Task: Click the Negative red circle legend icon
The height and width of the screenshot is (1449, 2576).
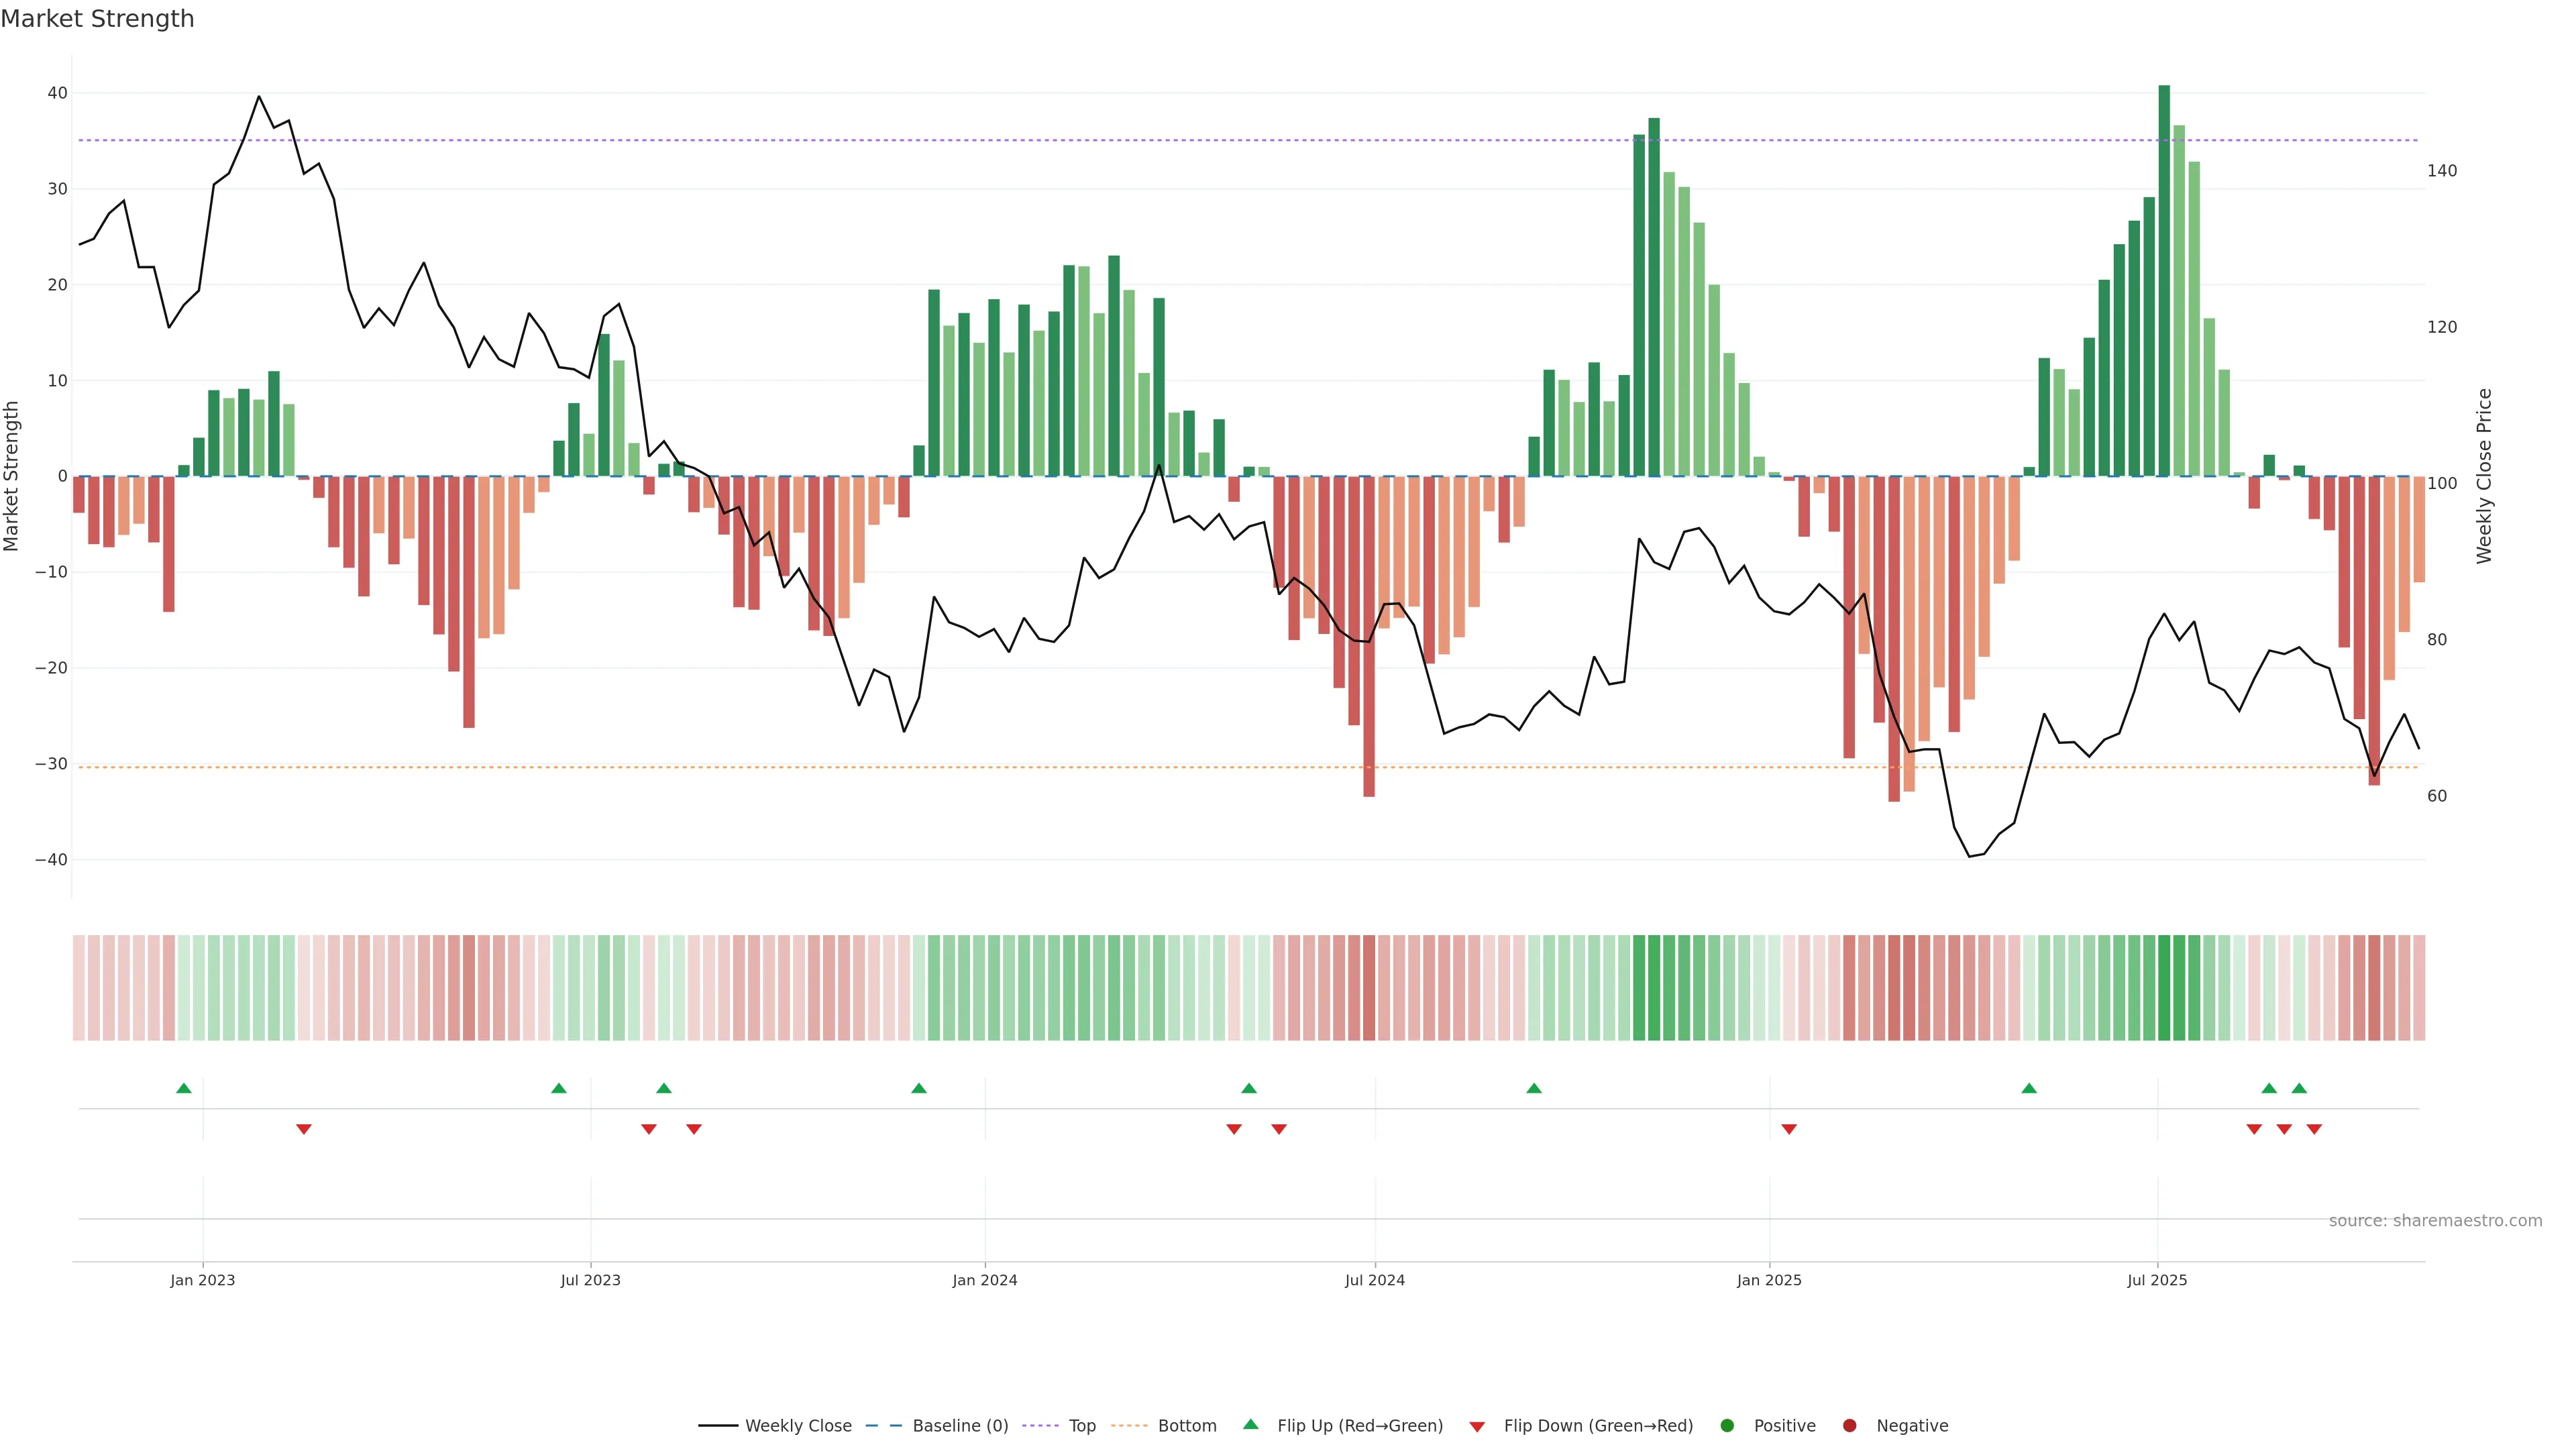Action: coord(1849,1426)
